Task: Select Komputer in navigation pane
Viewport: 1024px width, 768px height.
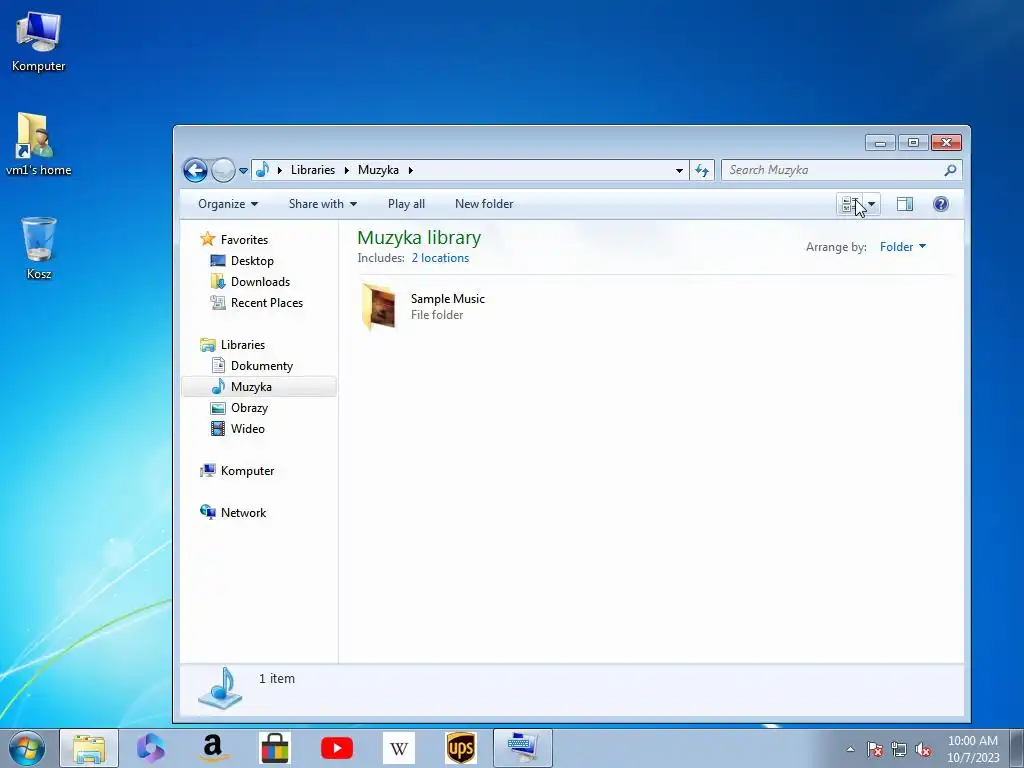Action: [247, 471]
